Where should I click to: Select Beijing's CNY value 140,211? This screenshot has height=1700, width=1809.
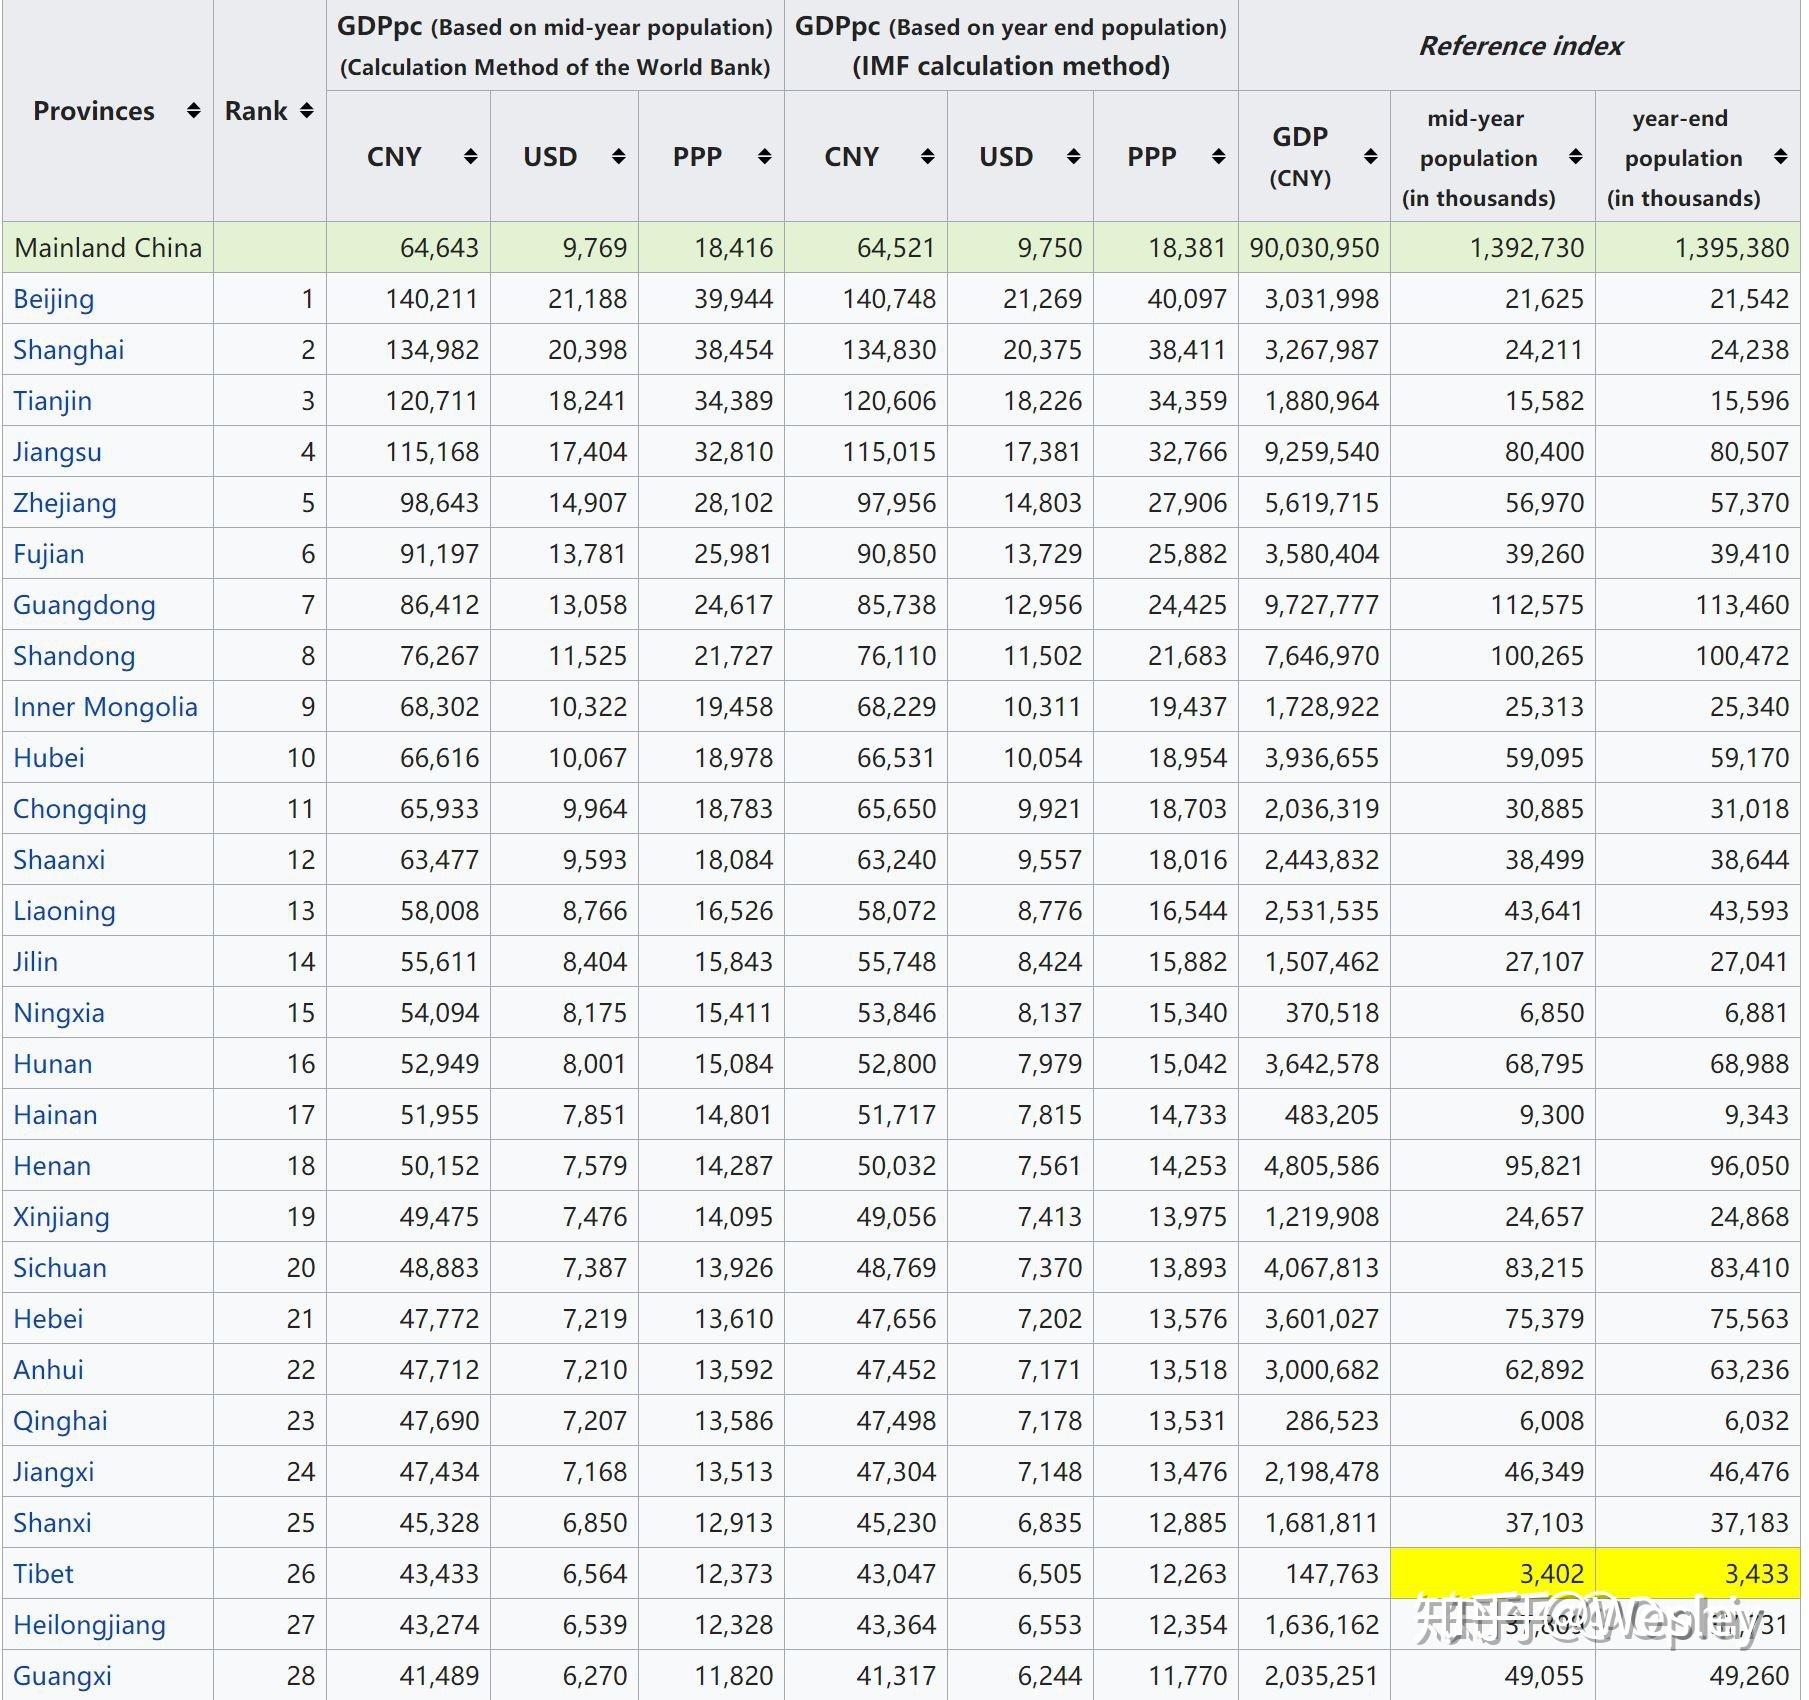[x=432, y=299]
